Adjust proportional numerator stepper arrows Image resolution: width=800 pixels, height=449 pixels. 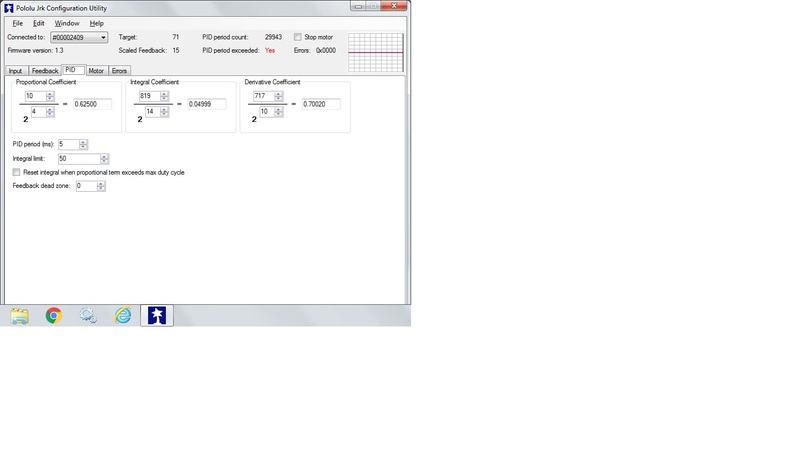pos(50,96)
